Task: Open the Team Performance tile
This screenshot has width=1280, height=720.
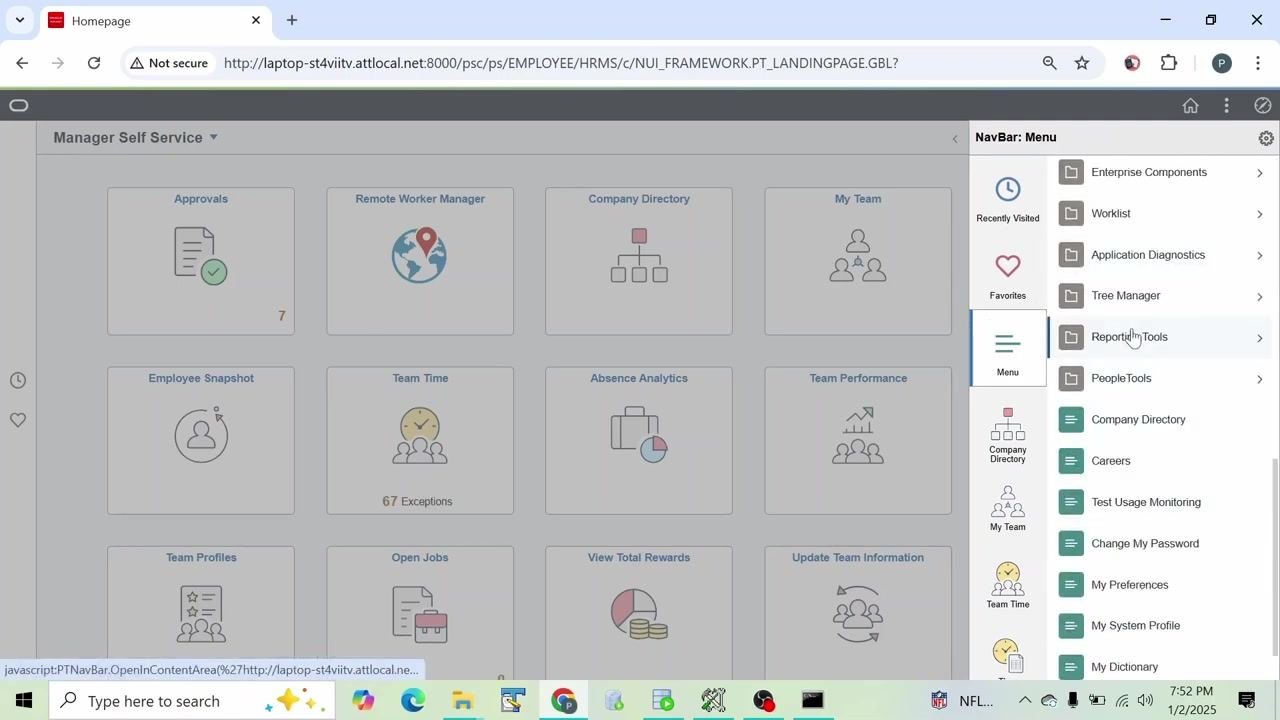Action: [x=858, y=440]
